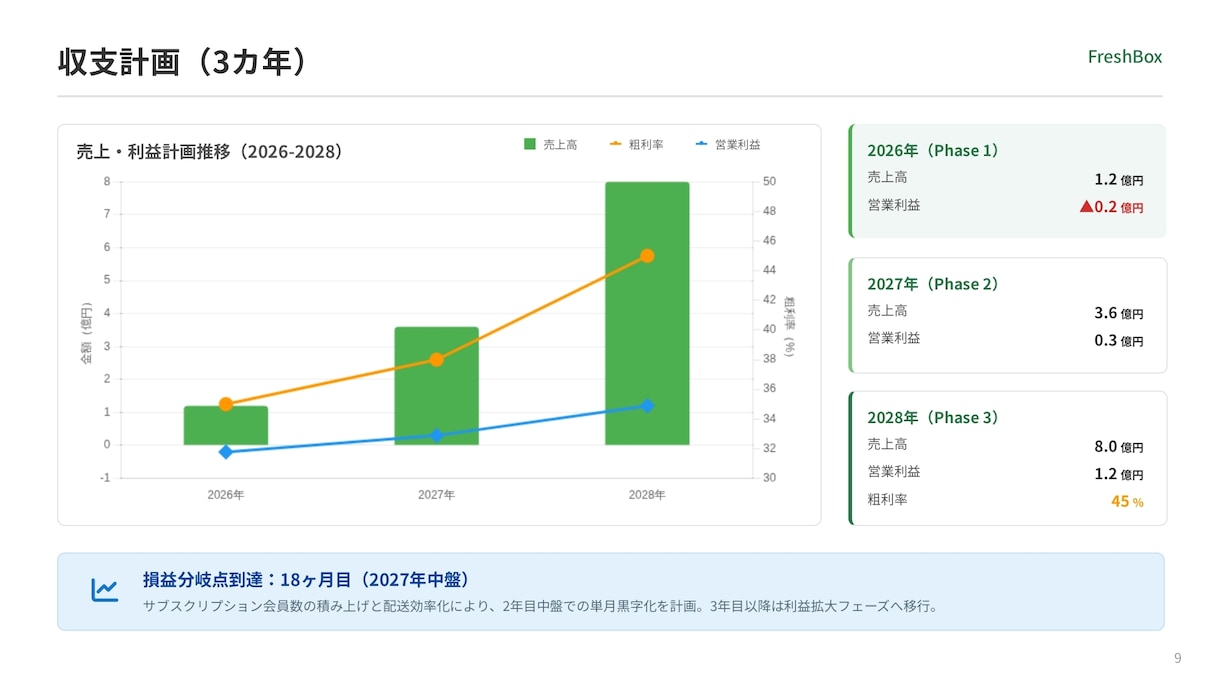The image size is (1220, 686).
Task: Click the orange 45 % gross margin value
Action: 1127,501
